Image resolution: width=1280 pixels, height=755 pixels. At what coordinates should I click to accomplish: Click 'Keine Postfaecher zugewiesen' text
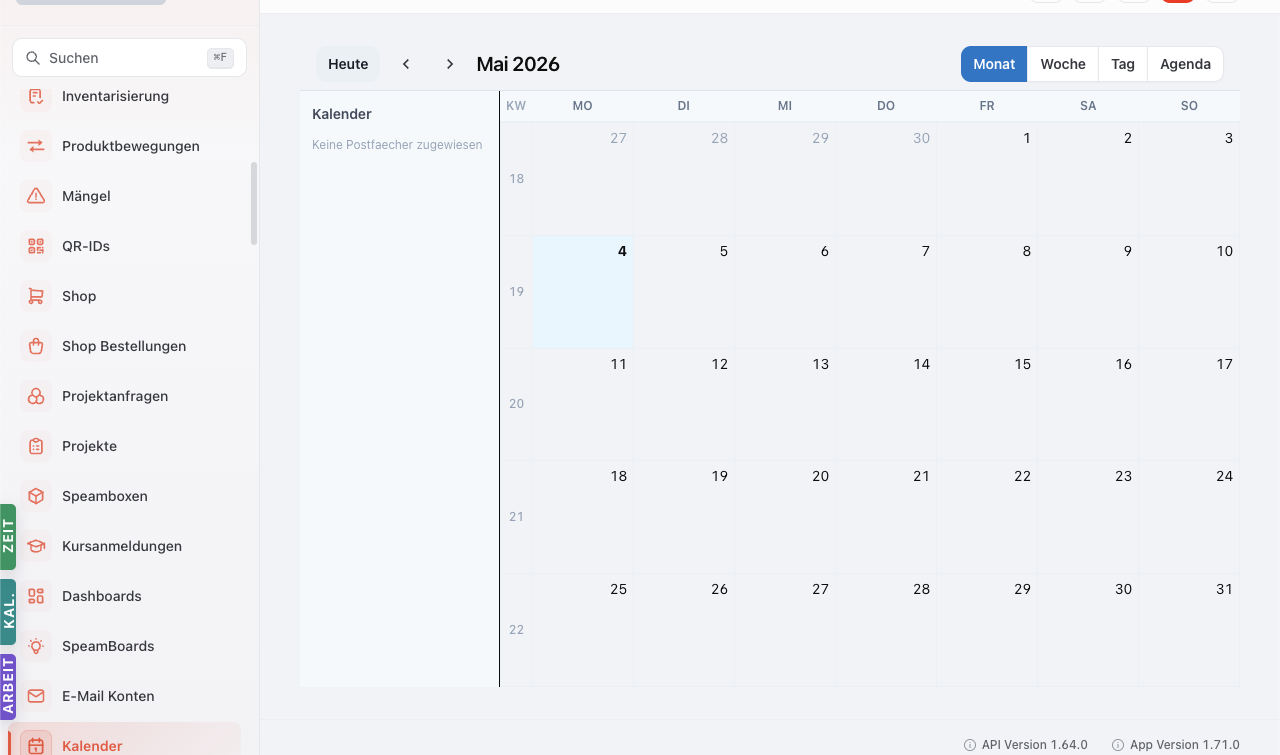[397, 145]
